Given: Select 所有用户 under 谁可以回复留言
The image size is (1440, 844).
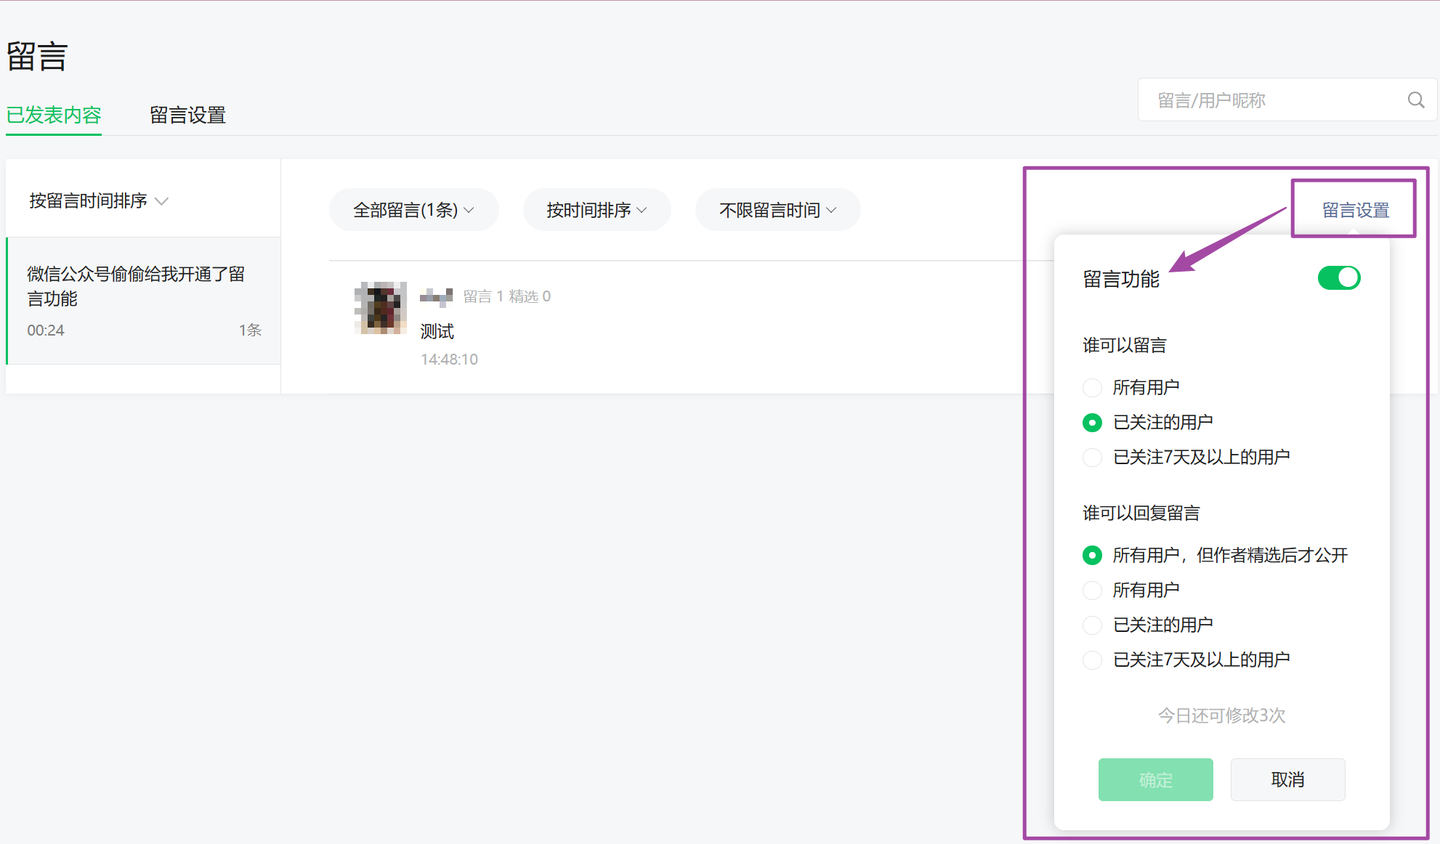Looking at the screenshot, I should tap(1093, 590).
